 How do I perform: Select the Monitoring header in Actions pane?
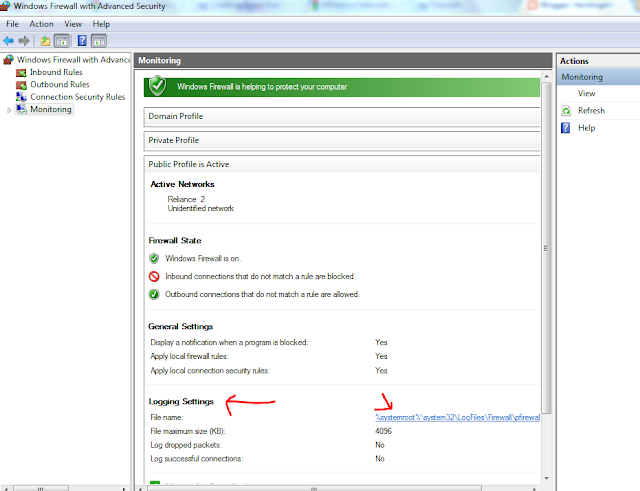coord(598,77)
